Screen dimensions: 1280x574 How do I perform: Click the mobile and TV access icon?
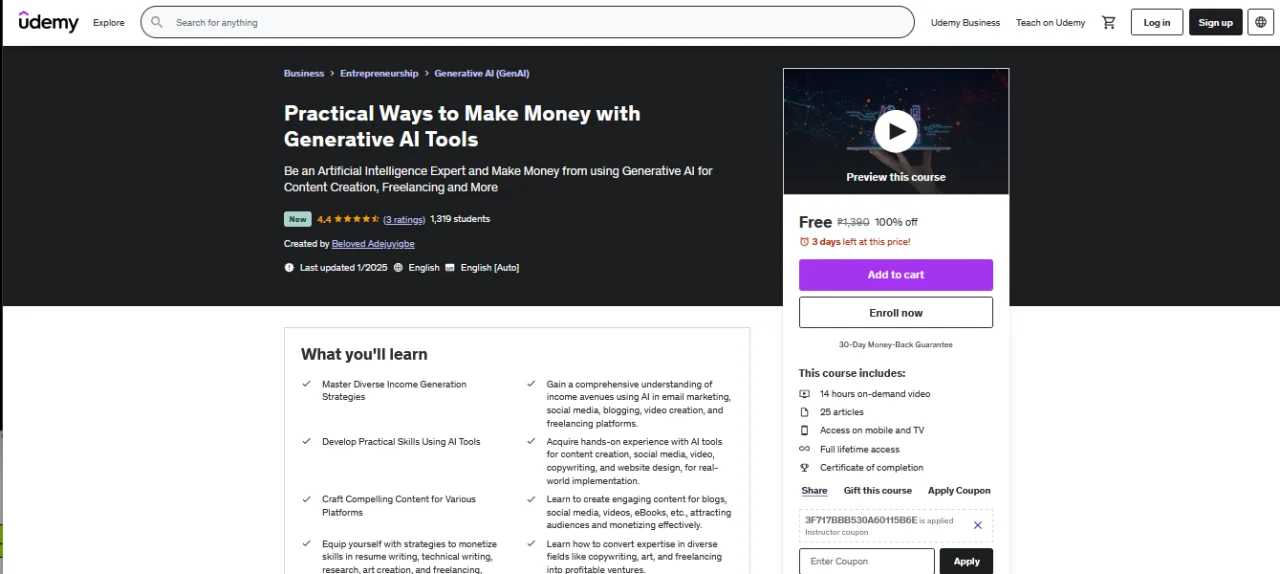(804, 430)
